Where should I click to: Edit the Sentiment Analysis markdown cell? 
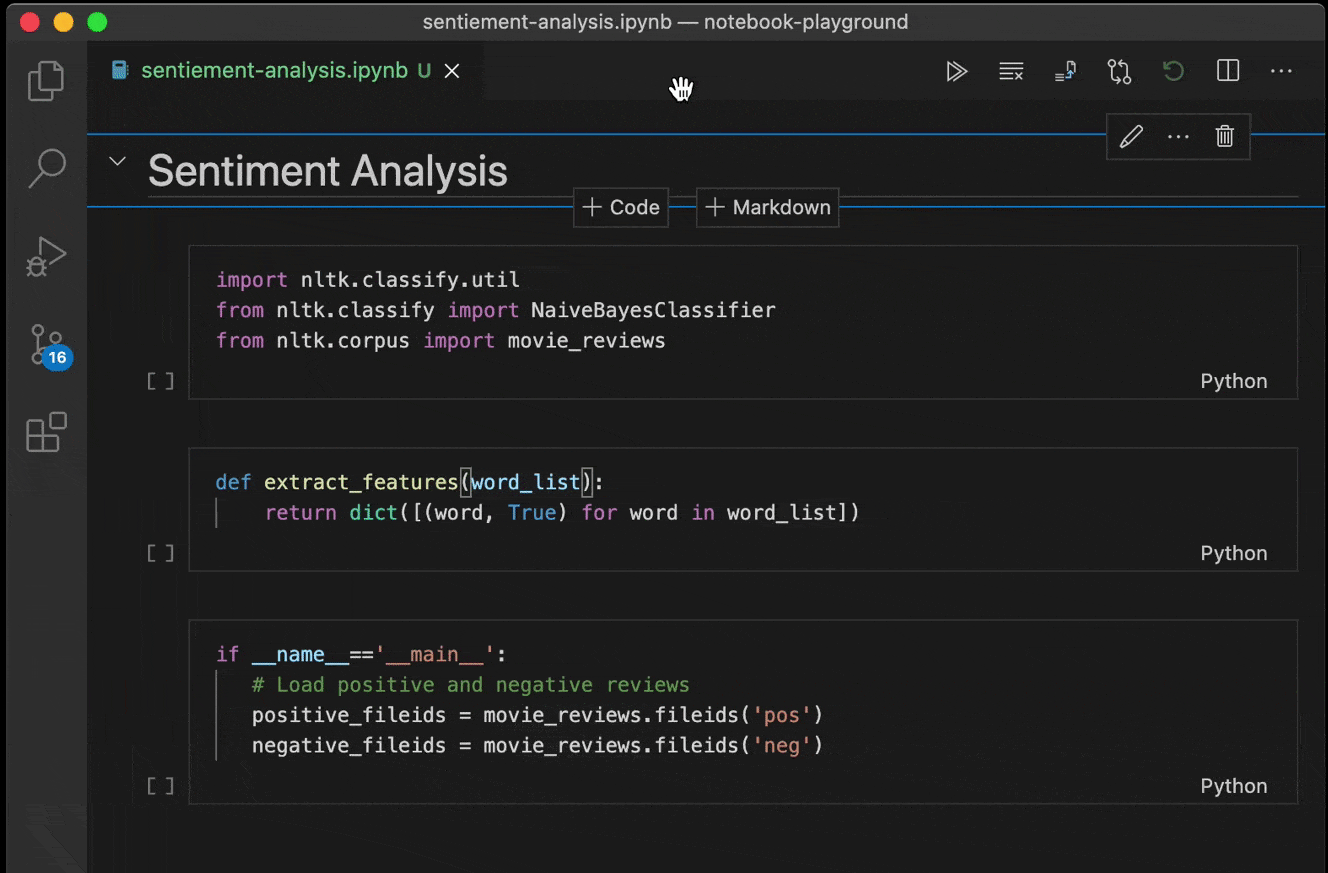click(1131, 137)
